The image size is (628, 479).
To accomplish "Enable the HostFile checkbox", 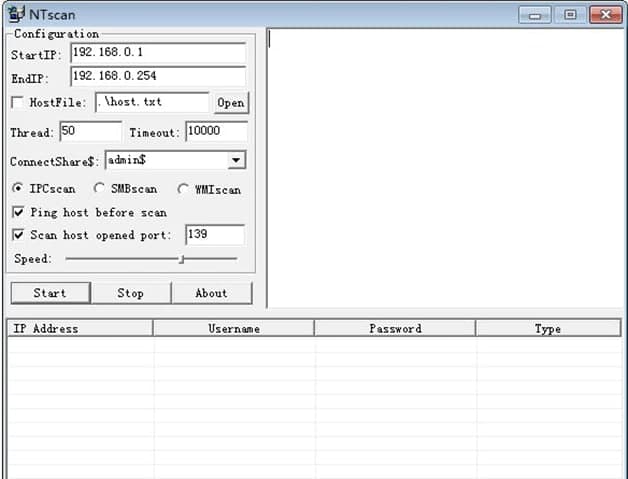I will [18, 102].
